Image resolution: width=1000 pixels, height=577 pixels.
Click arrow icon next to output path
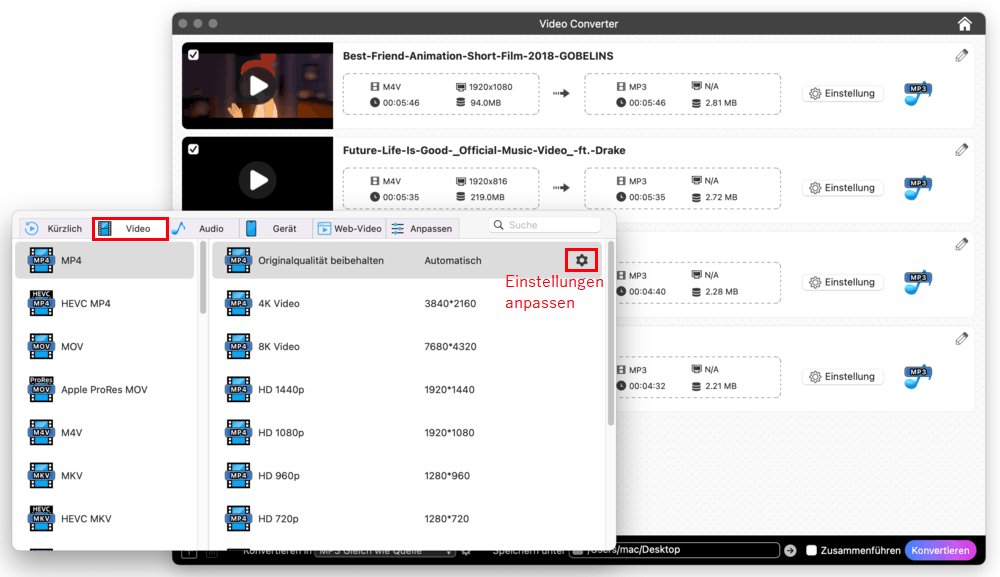tap(790, 550)
